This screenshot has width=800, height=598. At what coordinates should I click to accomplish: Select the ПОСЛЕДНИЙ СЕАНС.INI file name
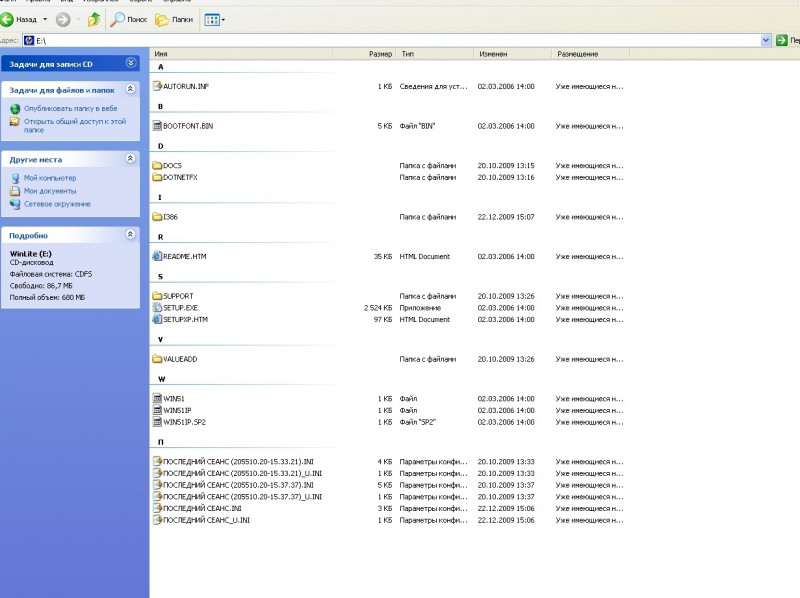(202, 509)
